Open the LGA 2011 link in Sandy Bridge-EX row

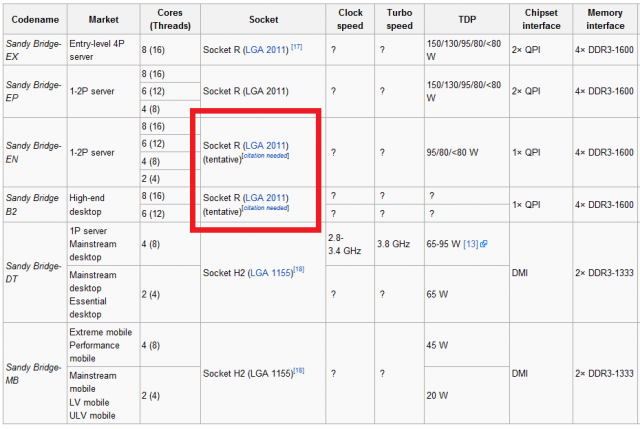pyautogui.click(x=267, y=50)
